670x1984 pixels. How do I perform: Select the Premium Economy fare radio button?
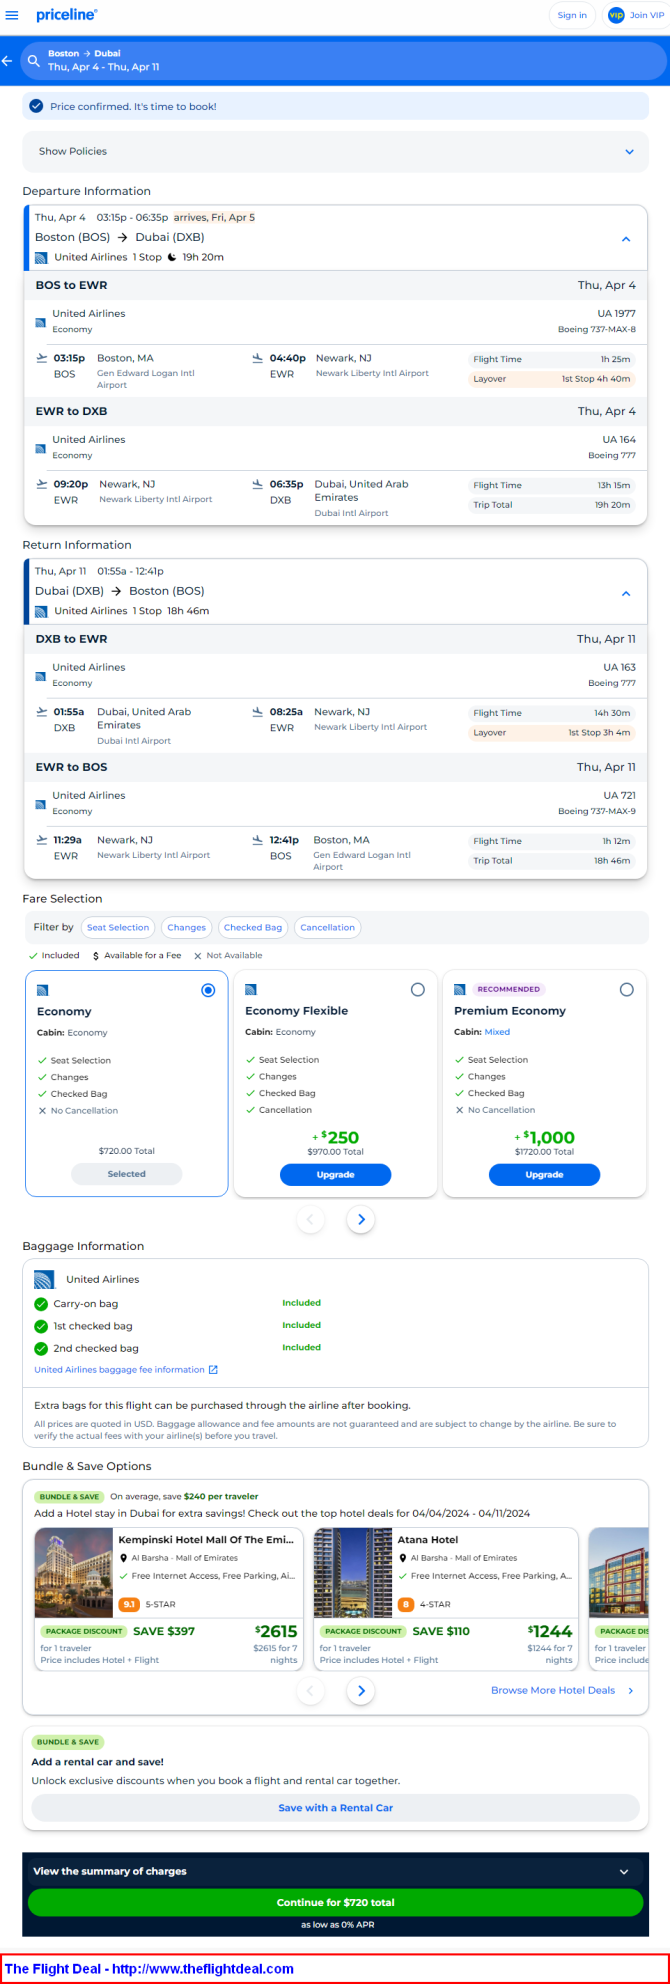tap(626, 989)
